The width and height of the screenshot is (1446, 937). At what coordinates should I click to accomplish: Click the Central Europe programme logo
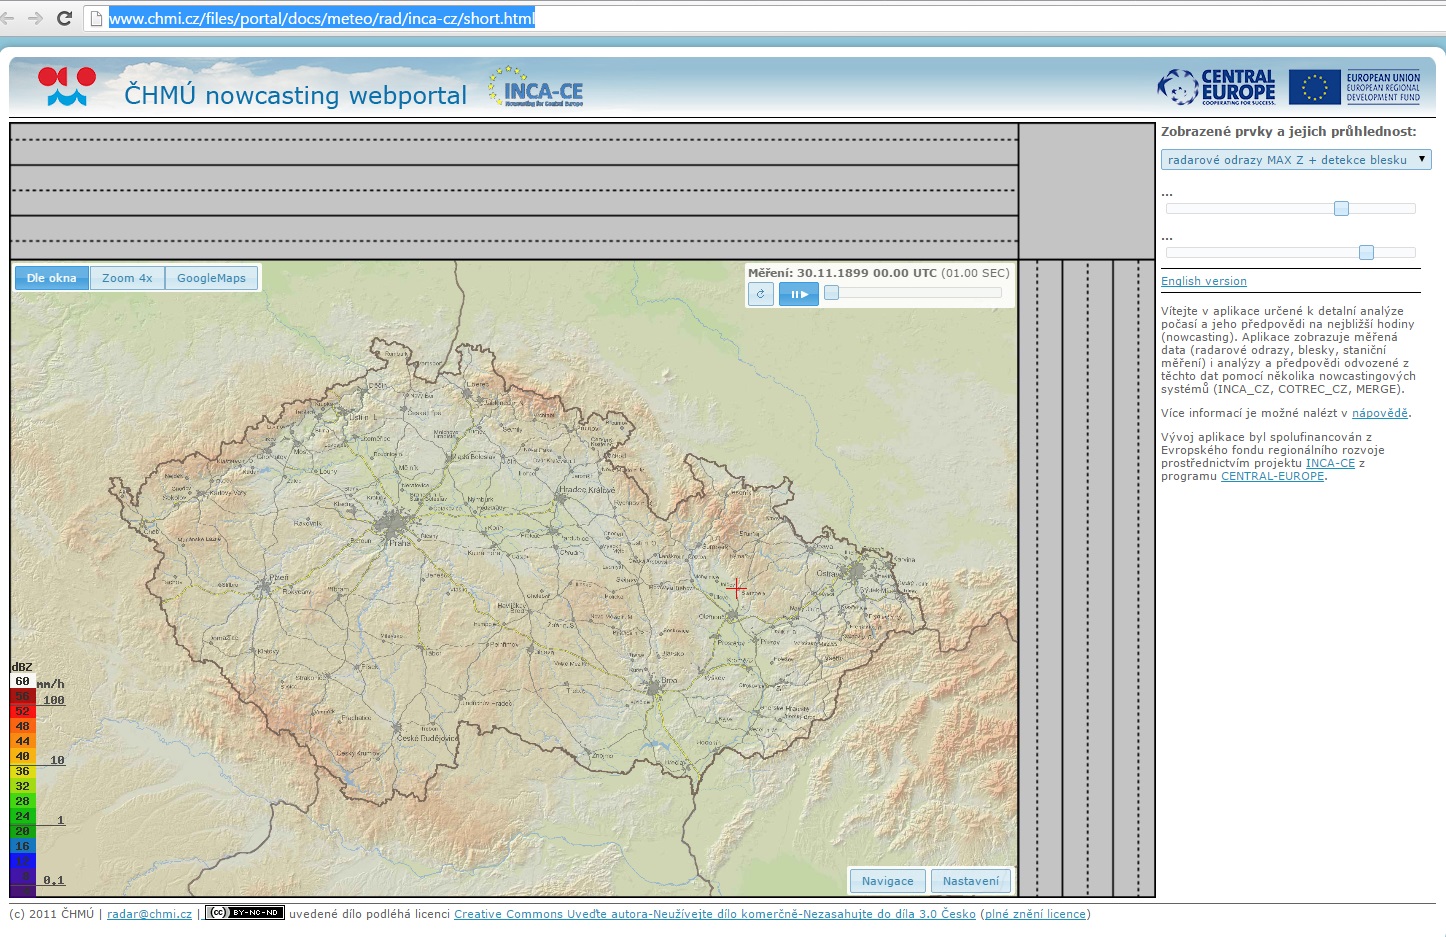pos(1217,88)
